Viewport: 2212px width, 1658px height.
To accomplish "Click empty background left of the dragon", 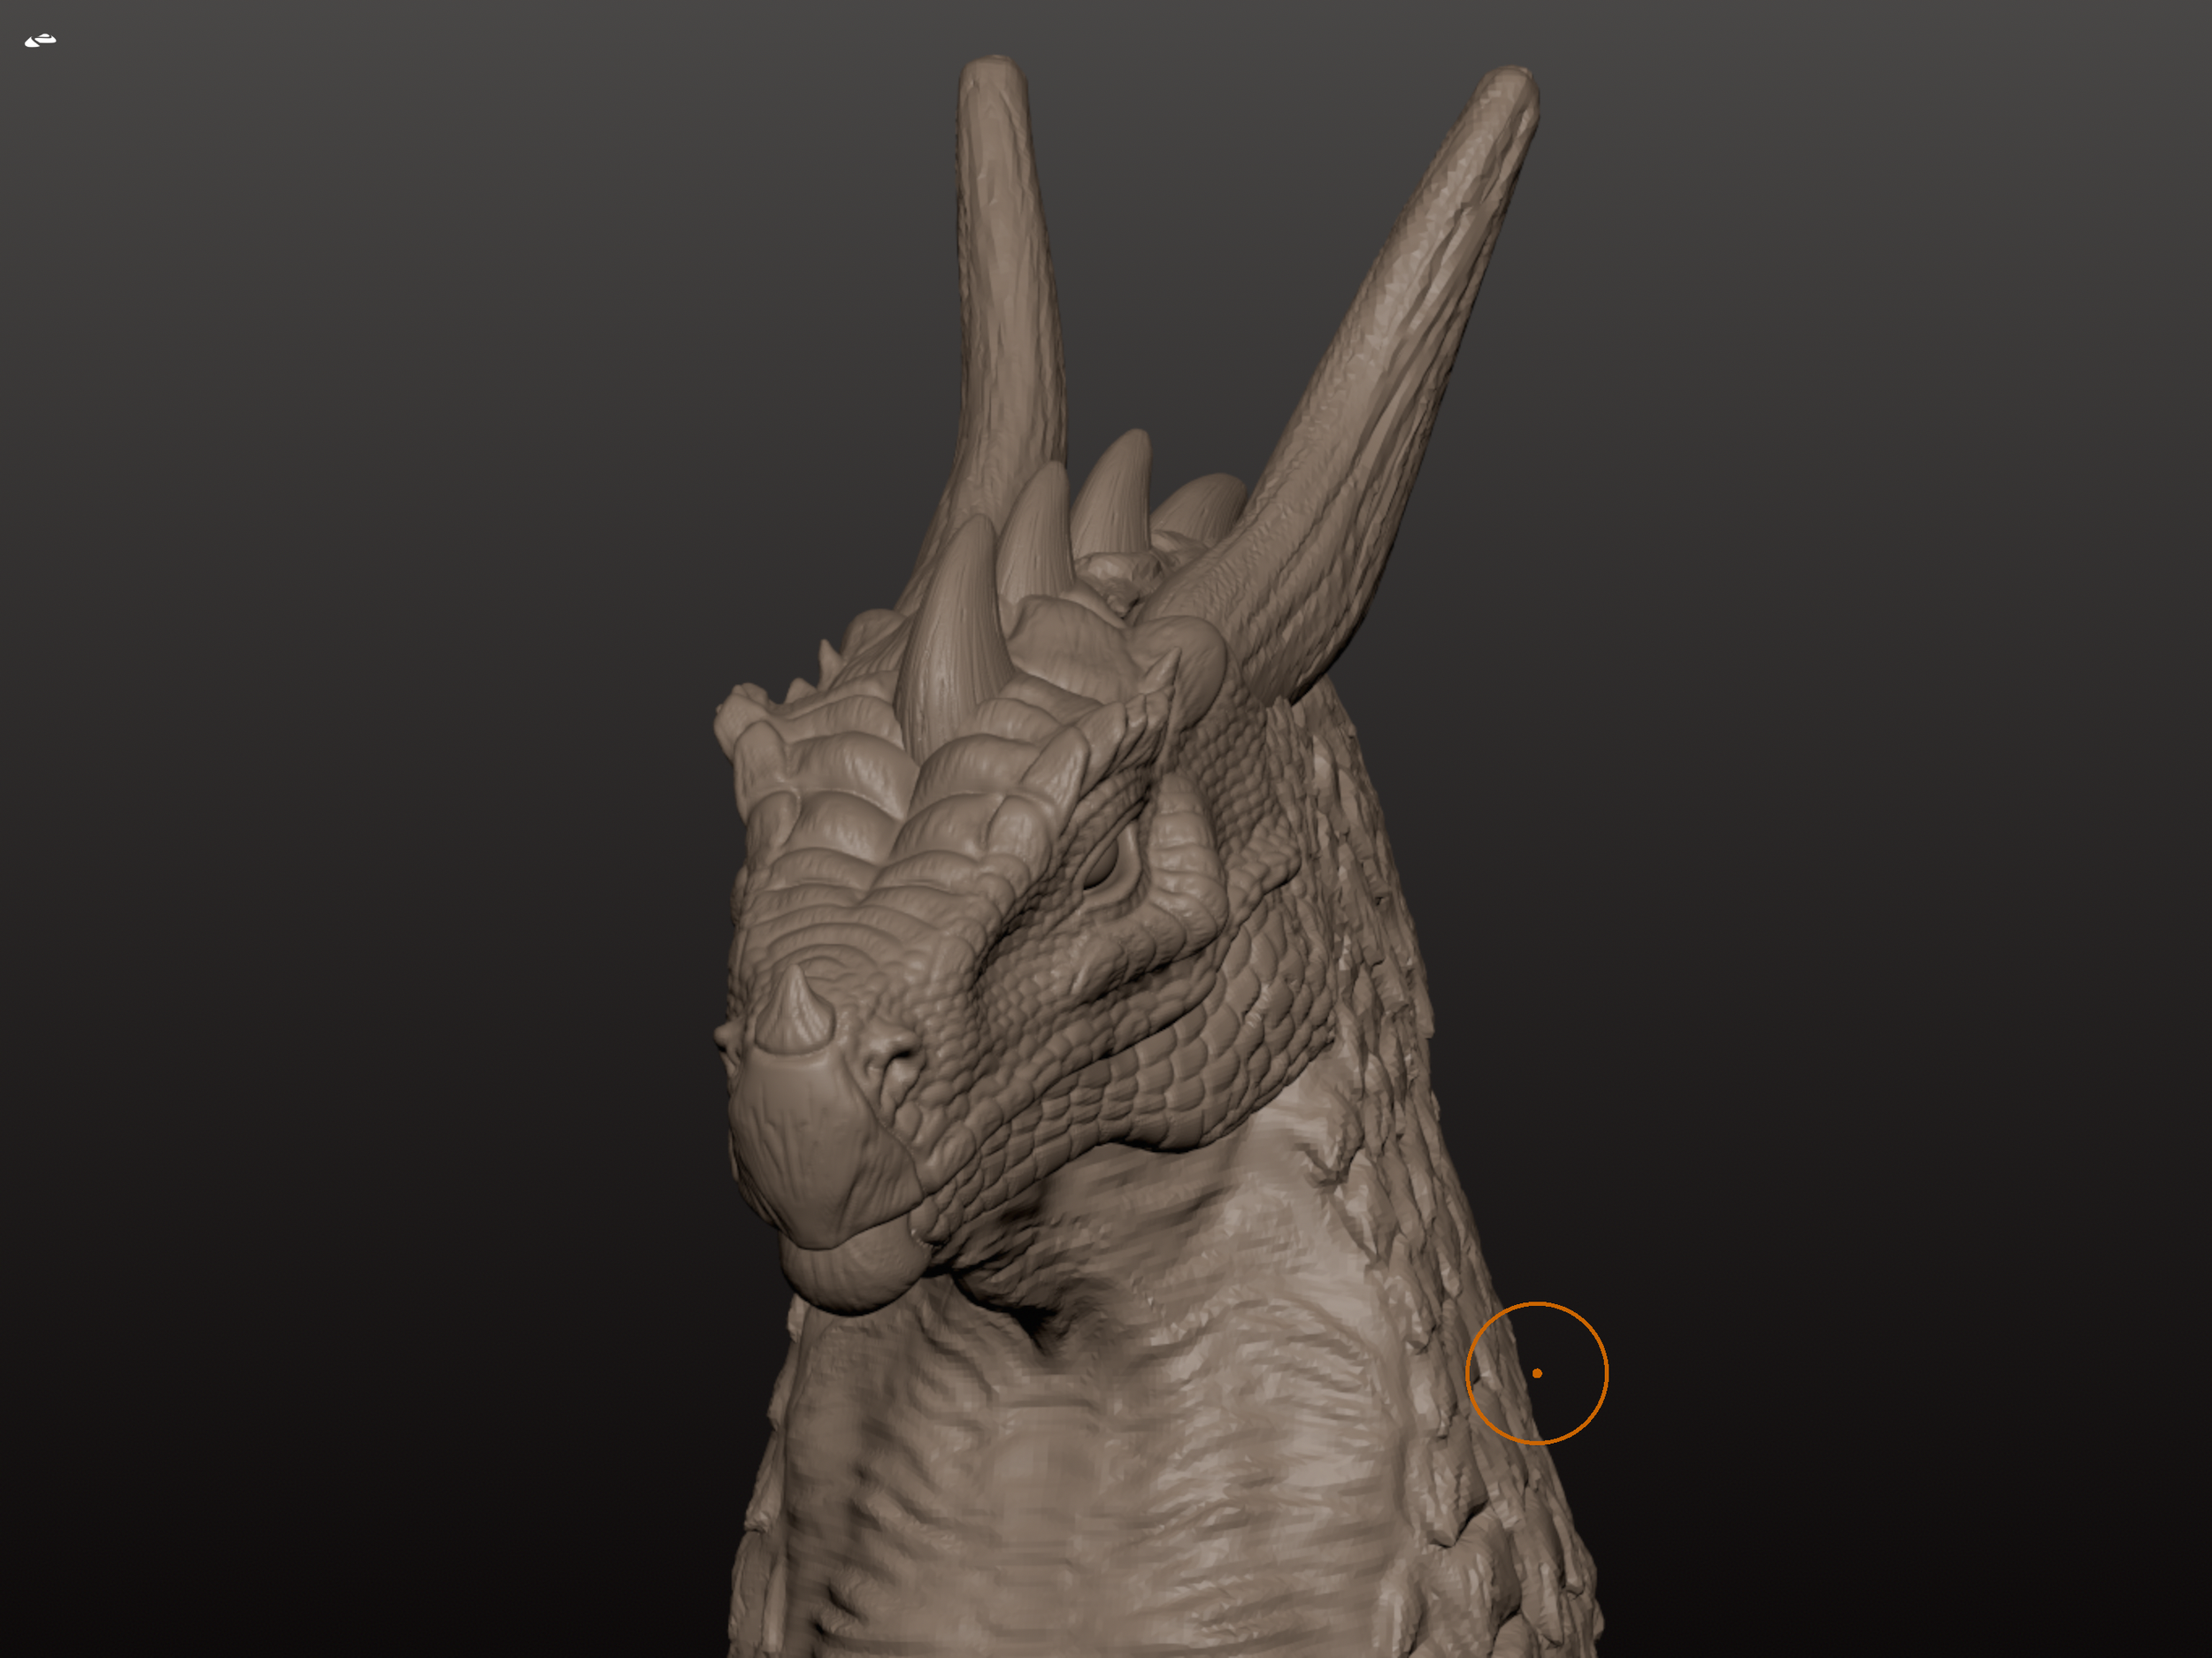I will (350, 800).
